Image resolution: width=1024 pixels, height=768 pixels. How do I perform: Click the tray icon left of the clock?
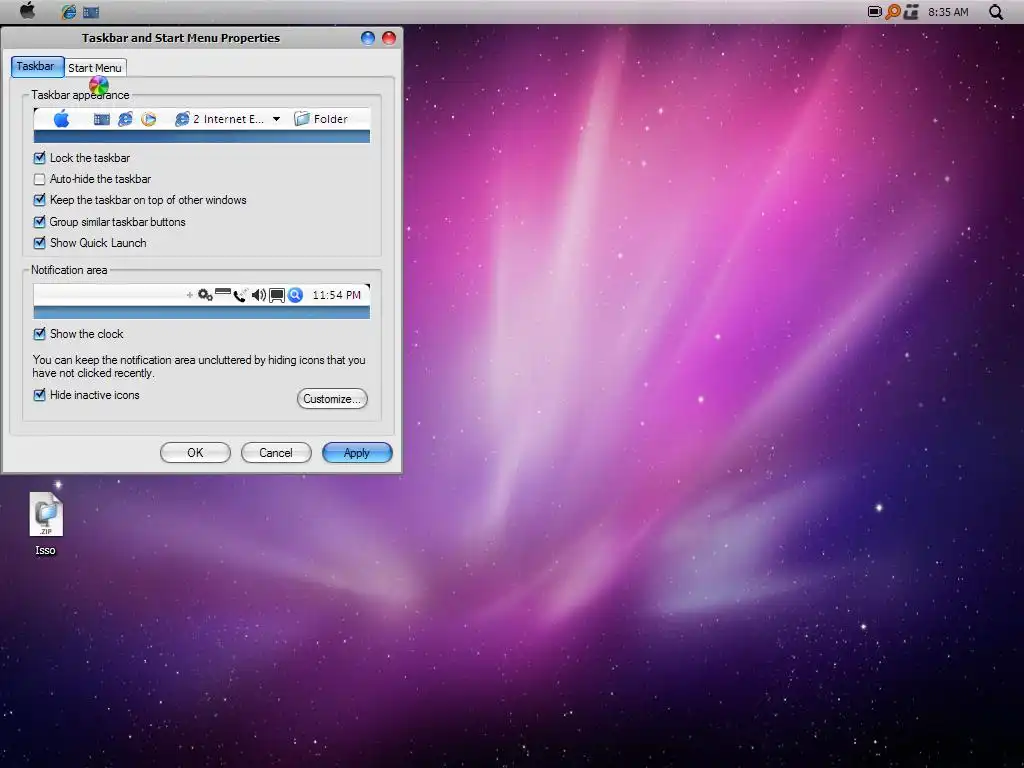[912, 12]
